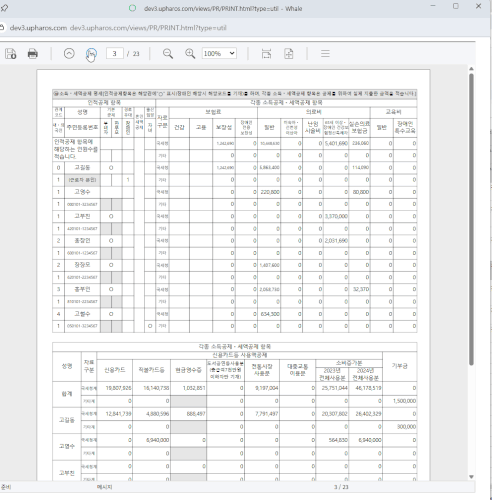492x500 pixels.
Task: Click the 합계 row label
Action: (67, 394)
